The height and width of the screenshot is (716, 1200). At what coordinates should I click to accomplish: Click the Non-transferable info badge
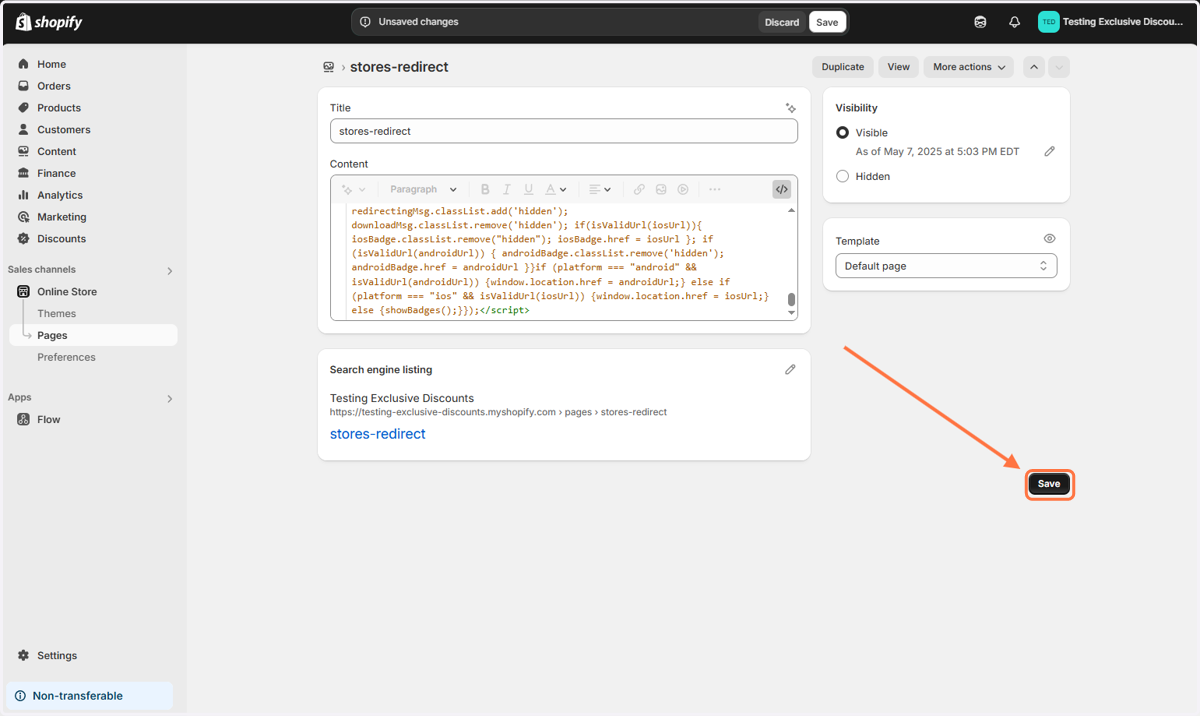click(x=89, y=696)
